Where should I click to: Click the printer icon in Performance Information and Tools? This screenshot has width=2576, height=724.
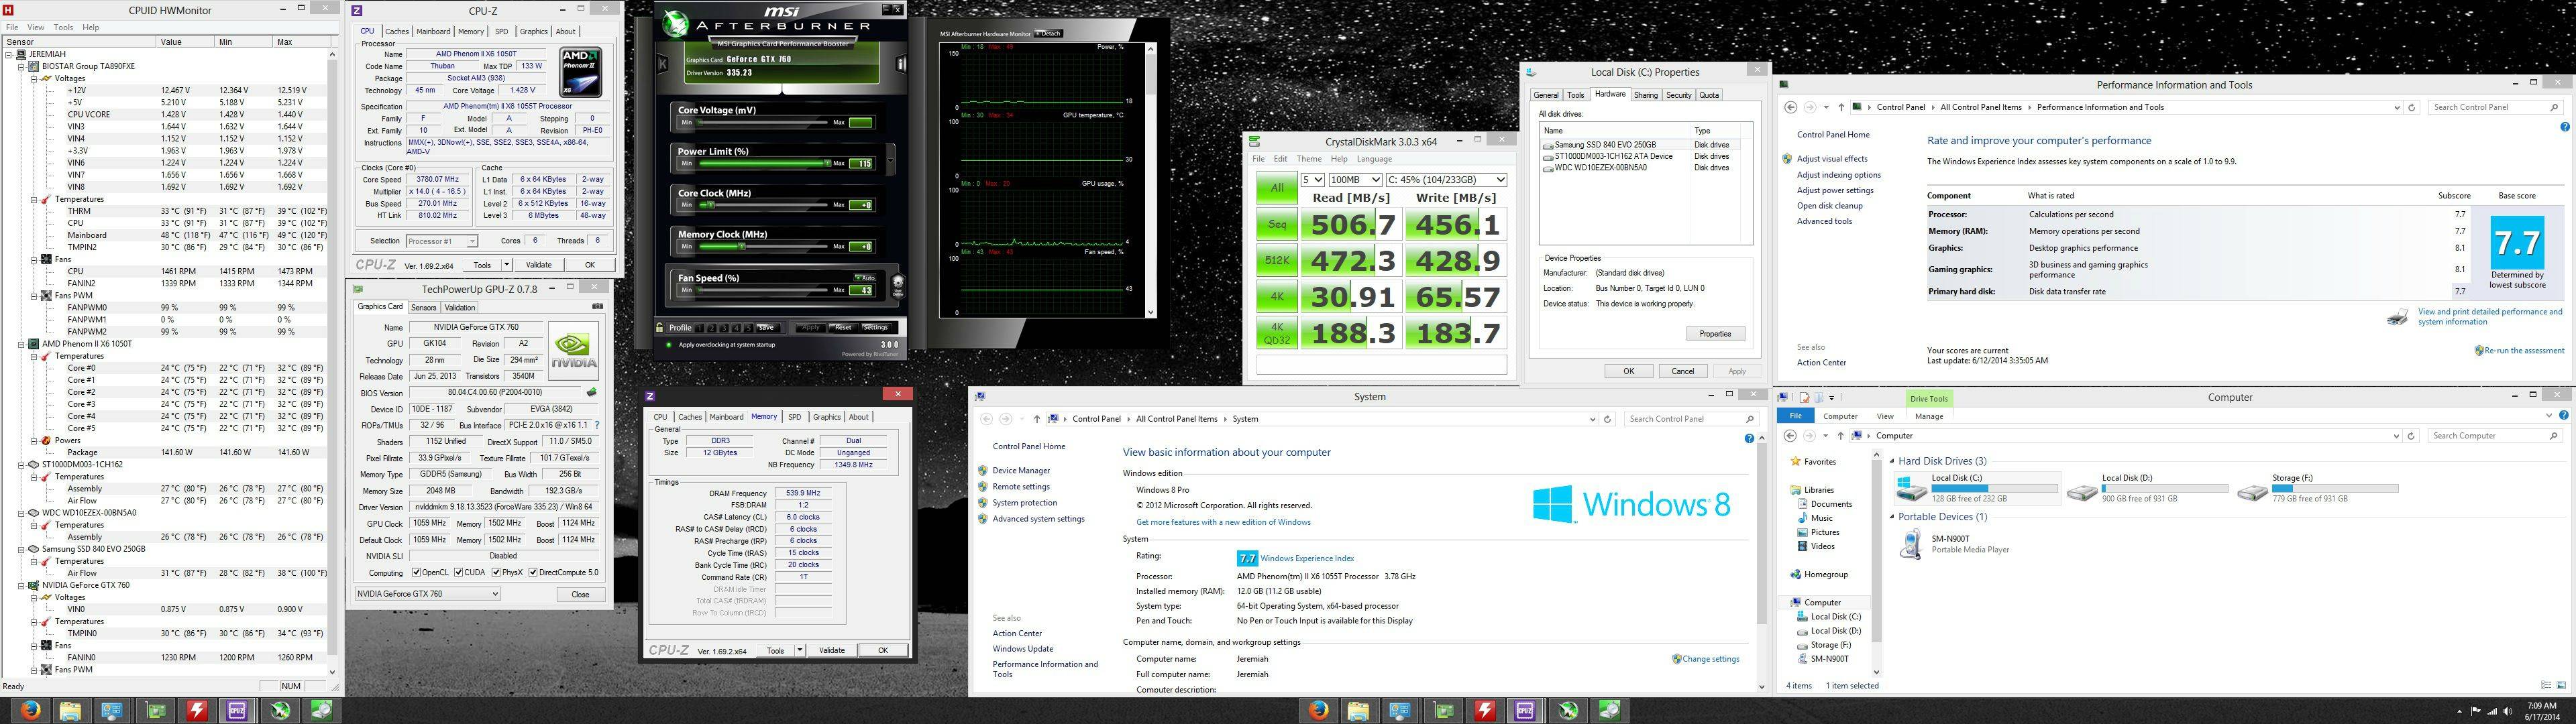2398,317
